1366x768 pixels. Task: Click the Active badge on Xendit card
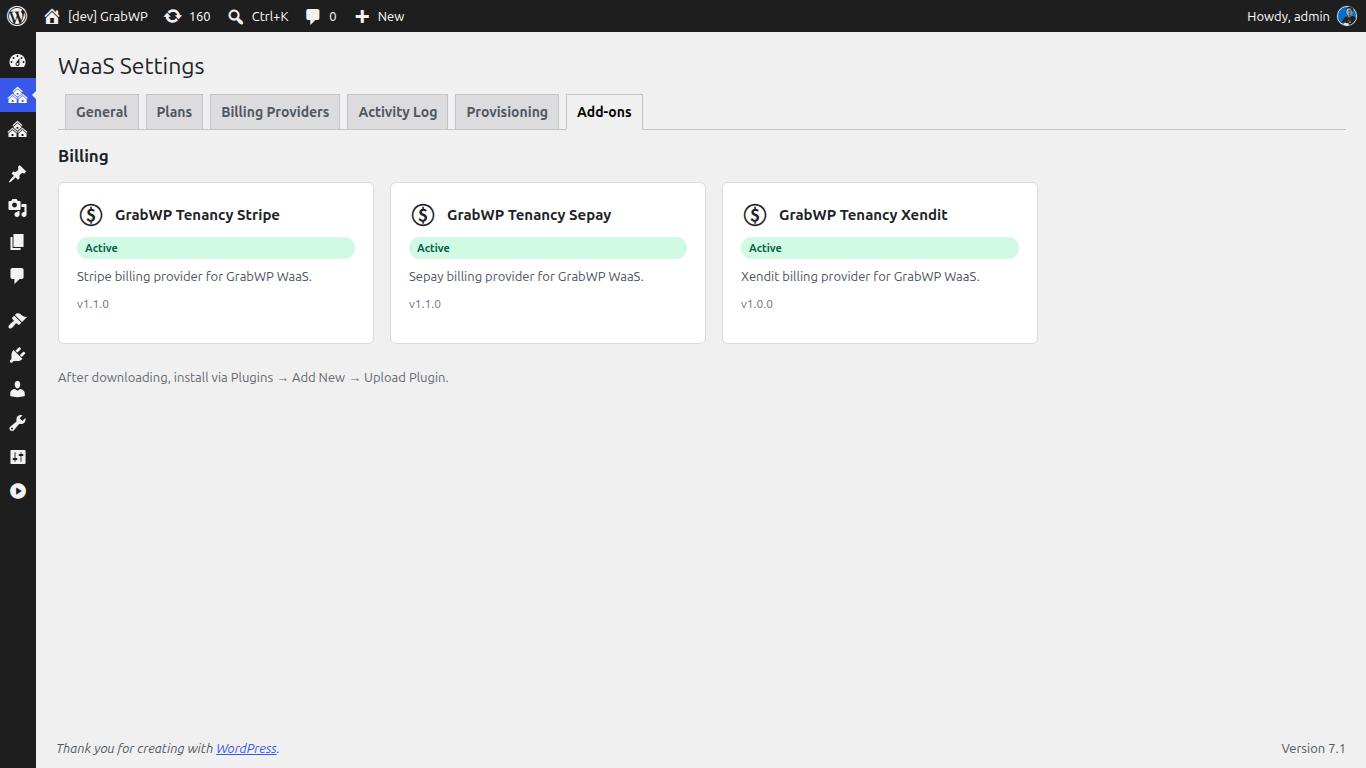point(880,248)
